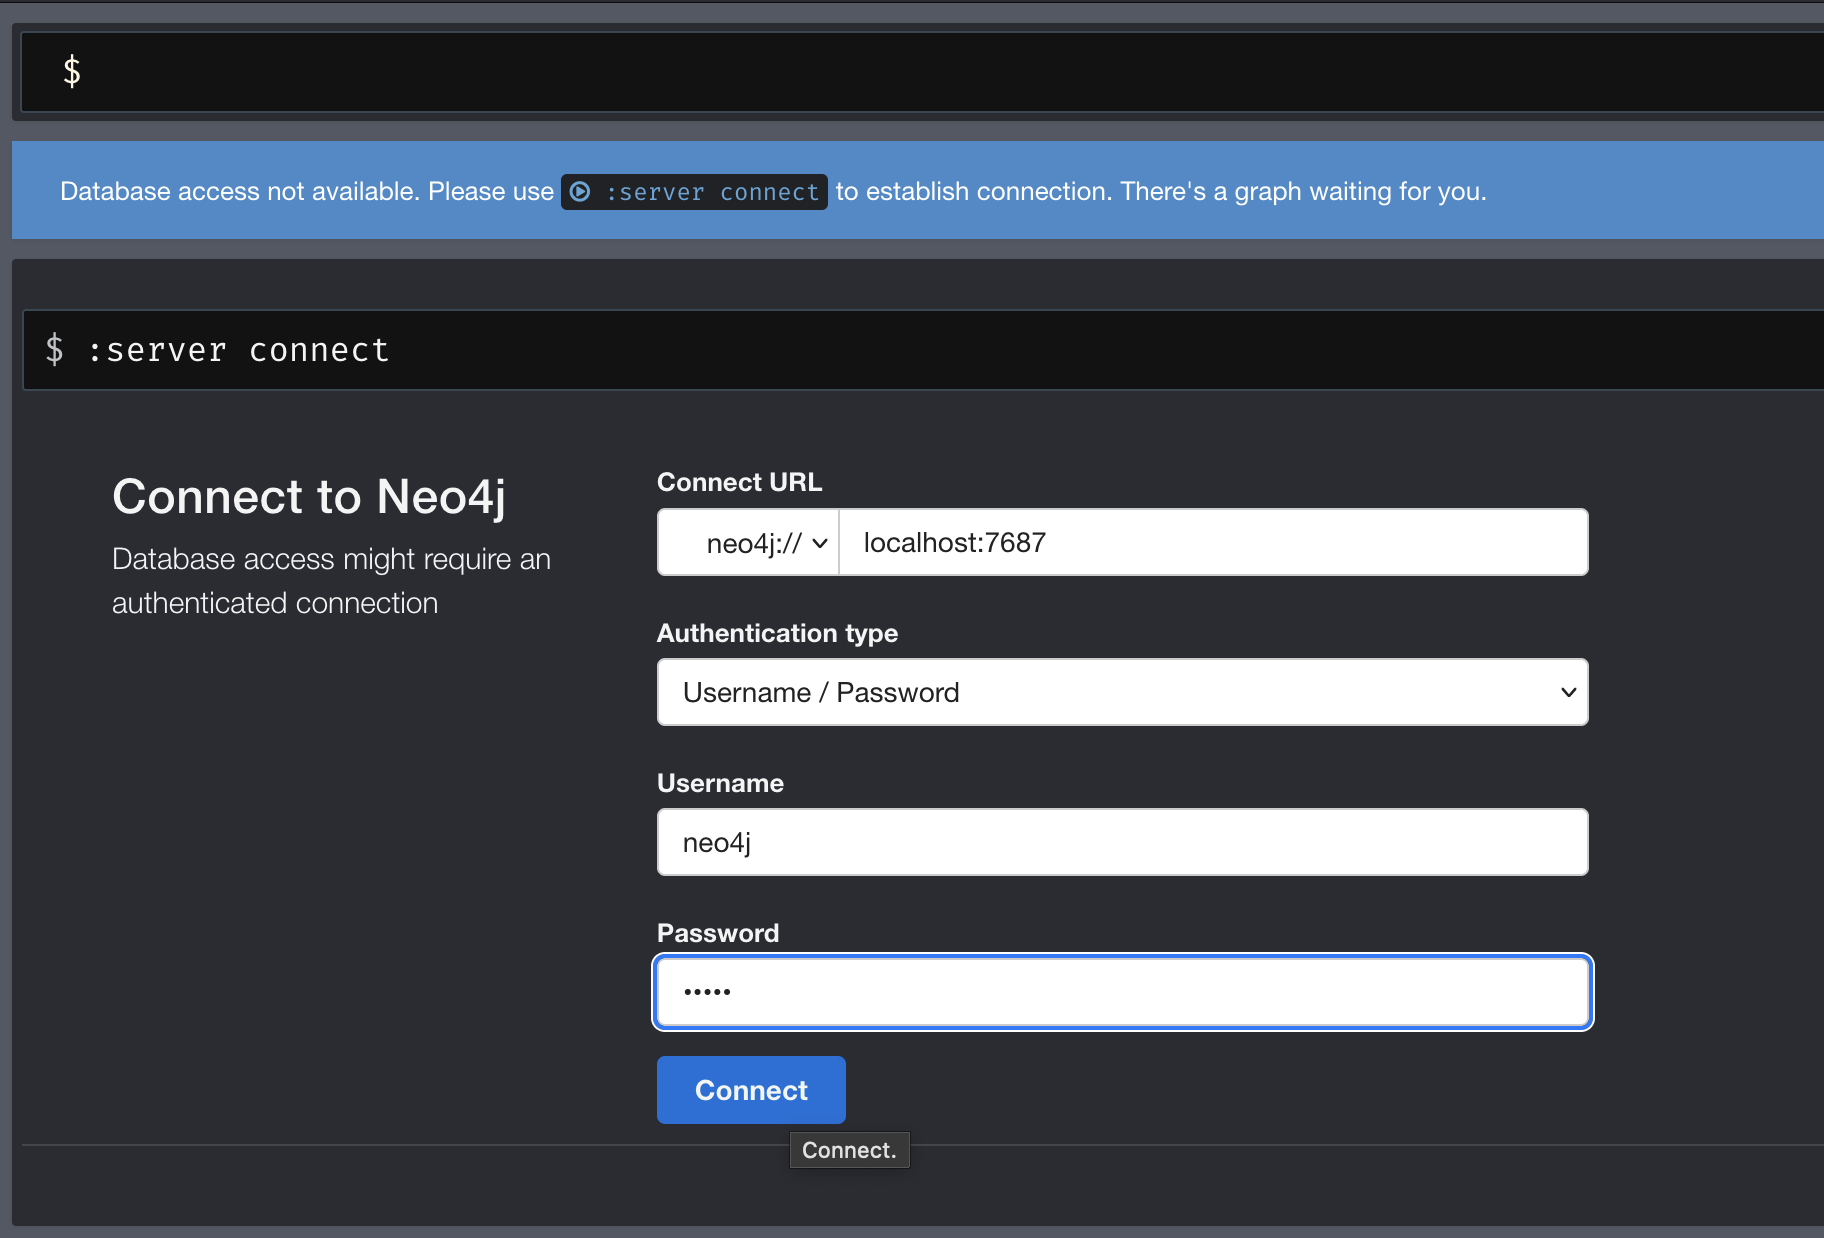Select the Username field containing neo4j
1824x1238 pixels.
(1120, 841)
